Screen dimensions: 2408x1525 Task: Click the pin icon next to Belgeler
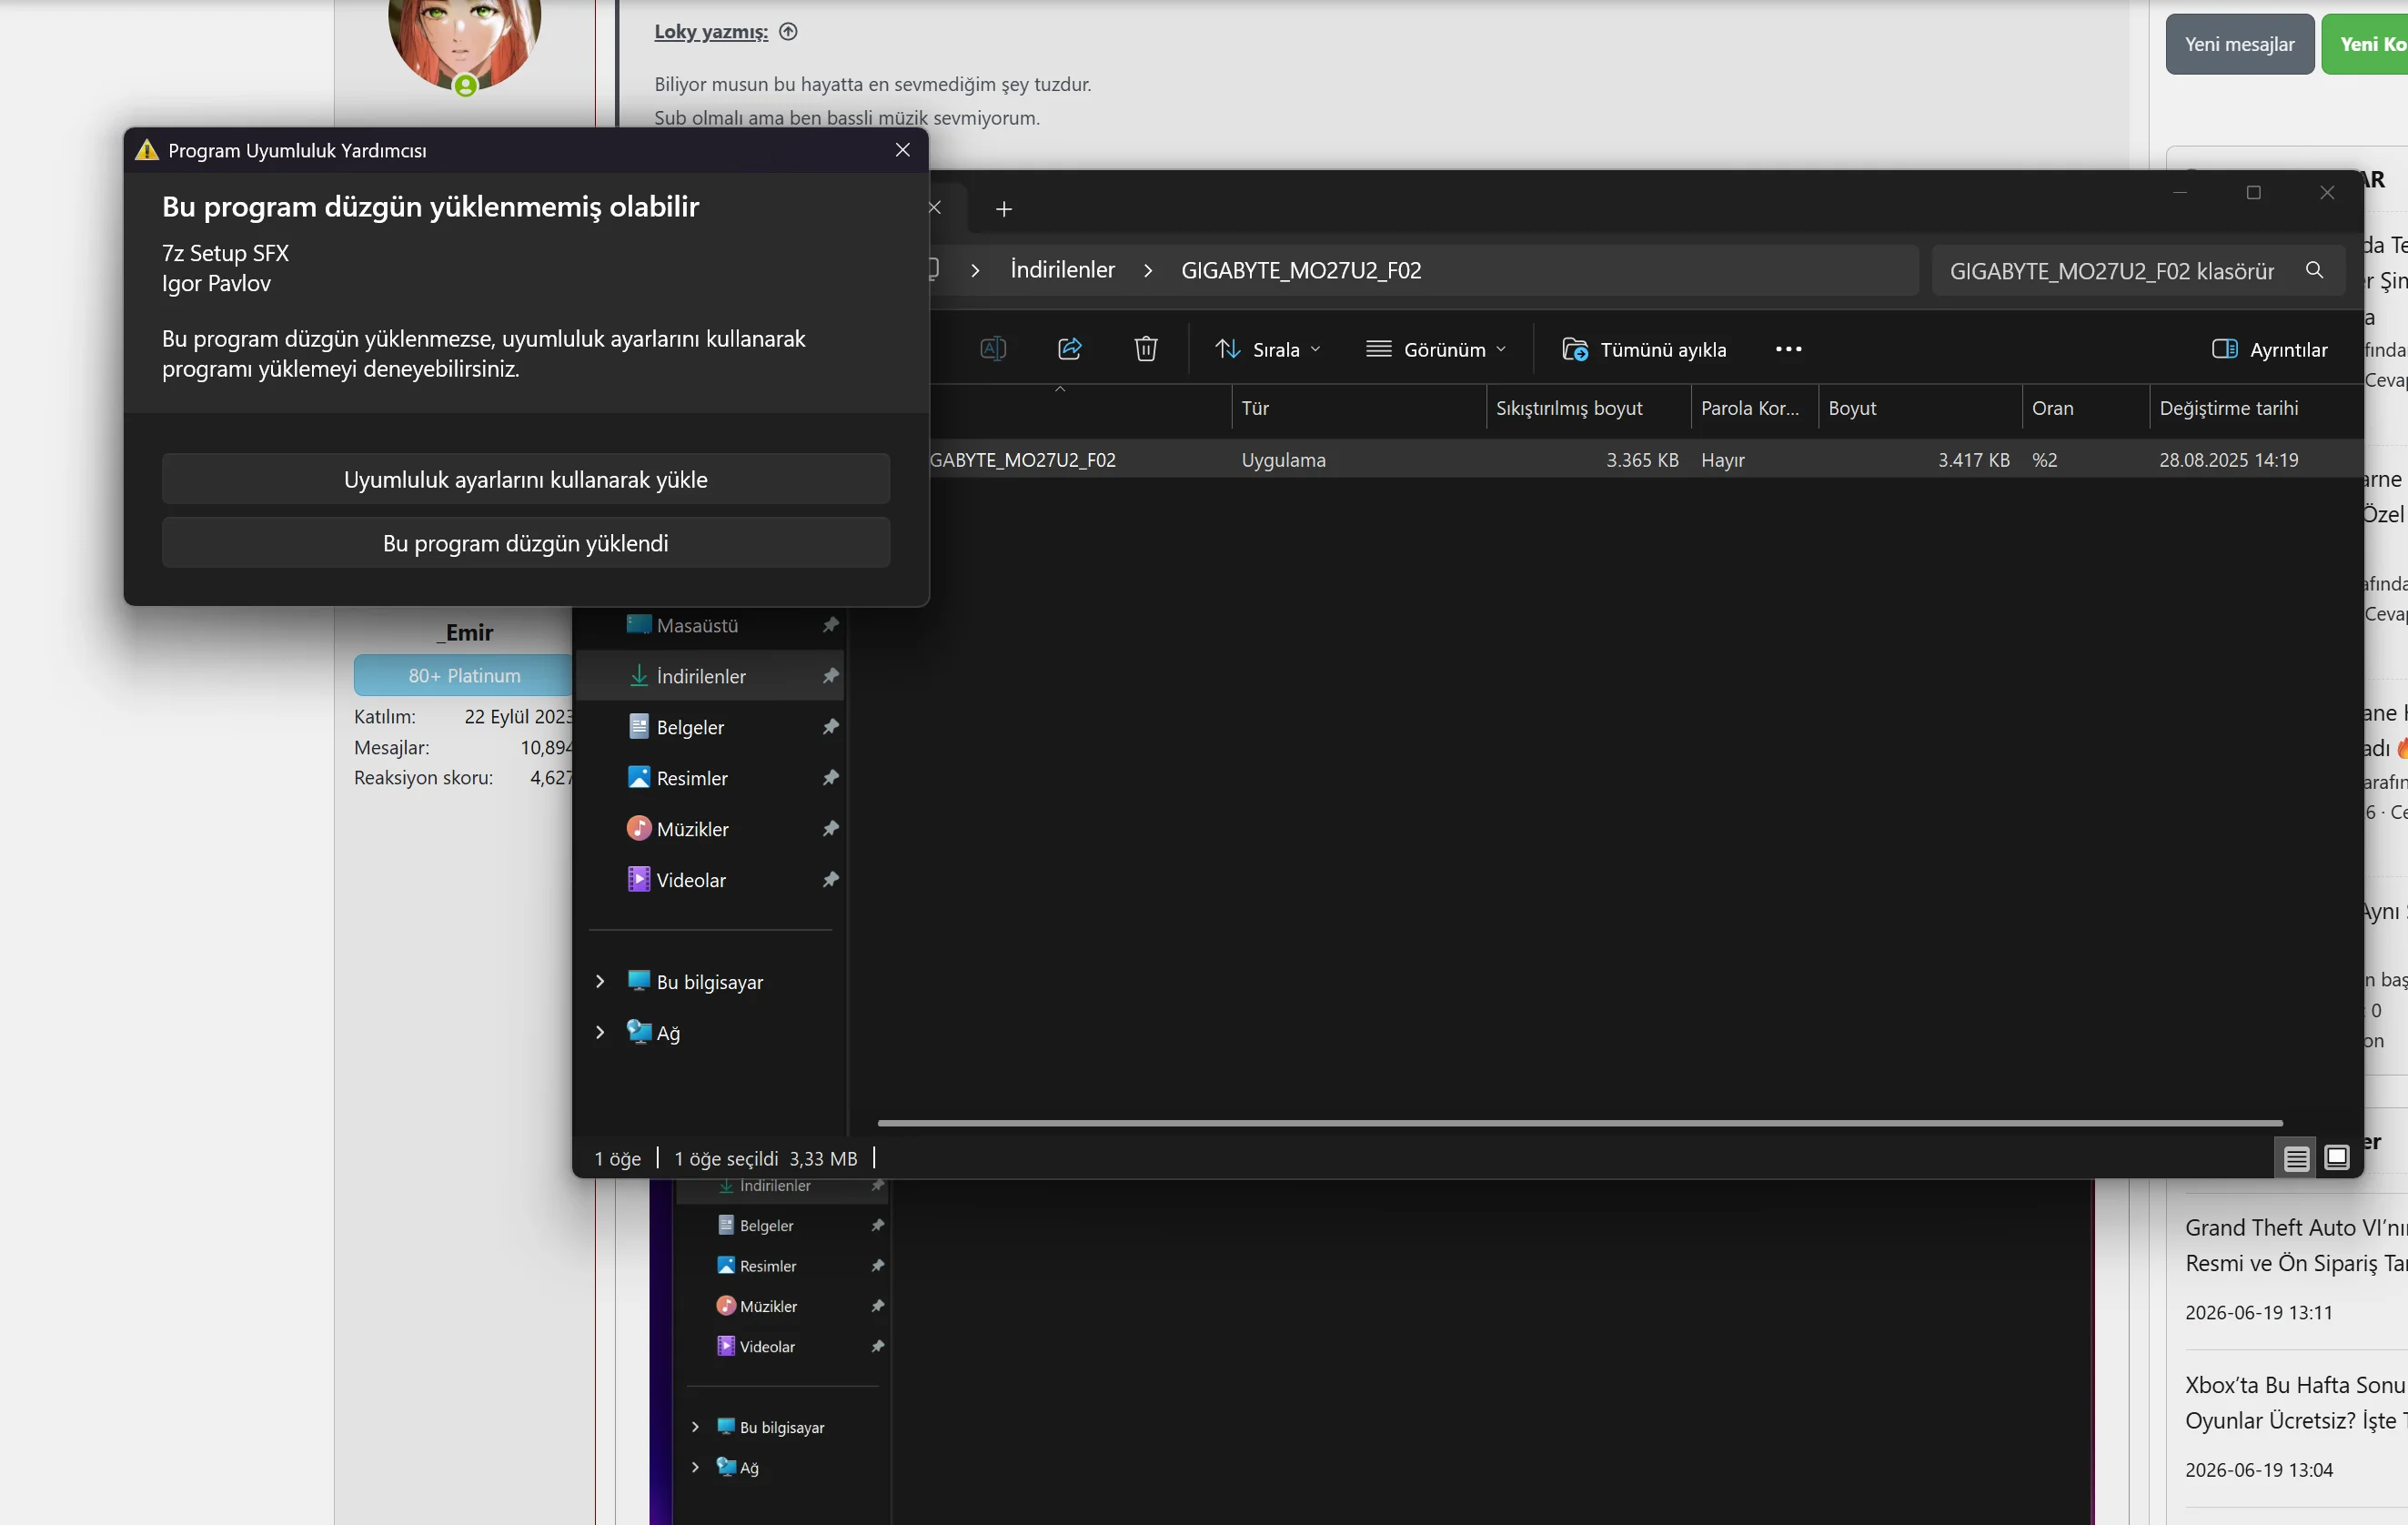coord(830,727)
